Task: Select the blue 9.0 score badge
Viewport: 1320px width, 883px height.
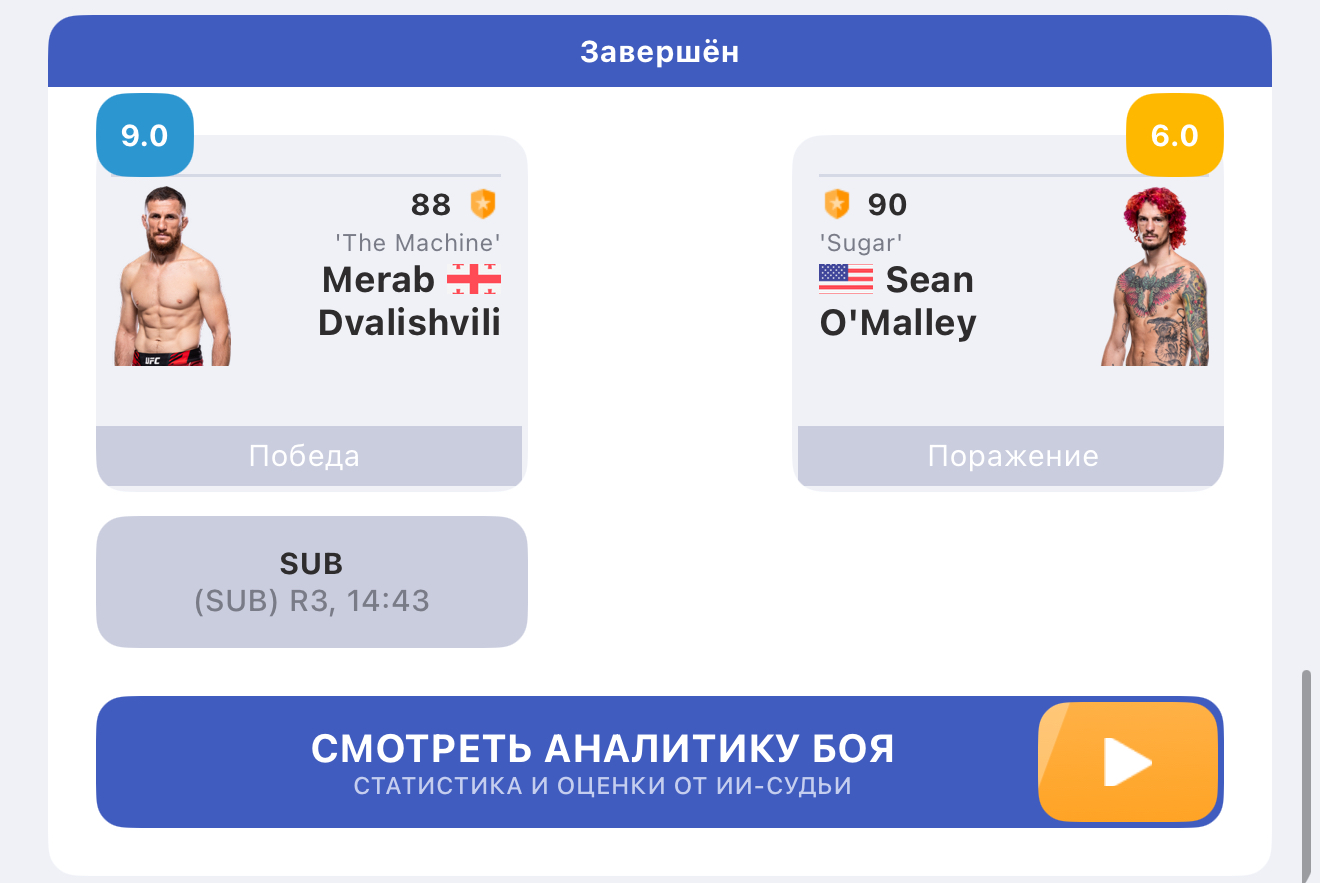Action: coord(145,135)
